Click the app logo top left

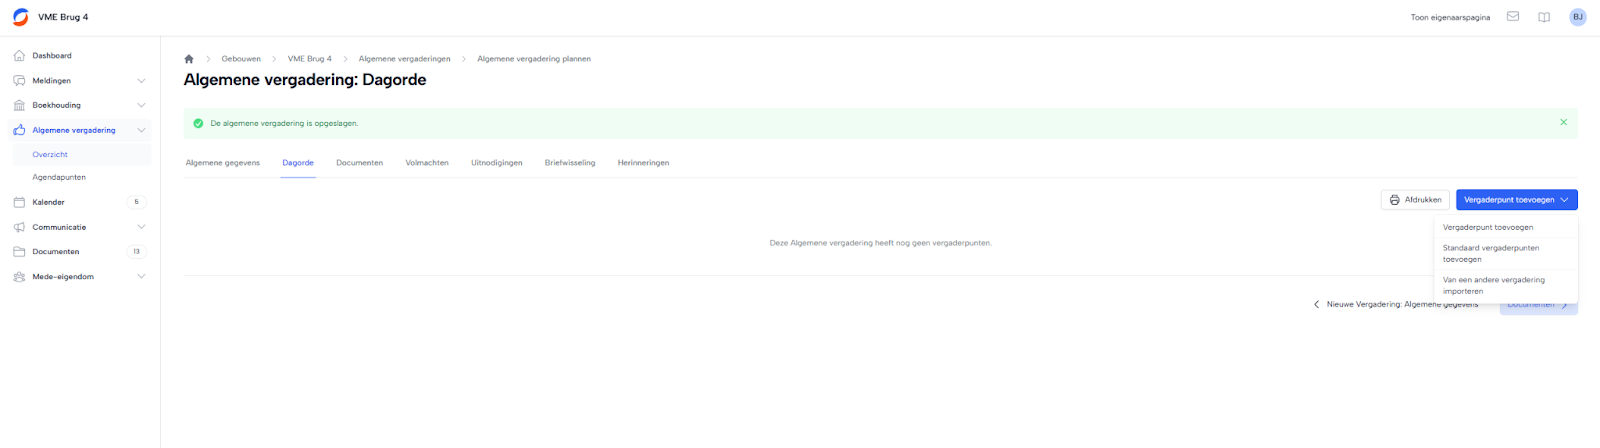tap(20, 17)
